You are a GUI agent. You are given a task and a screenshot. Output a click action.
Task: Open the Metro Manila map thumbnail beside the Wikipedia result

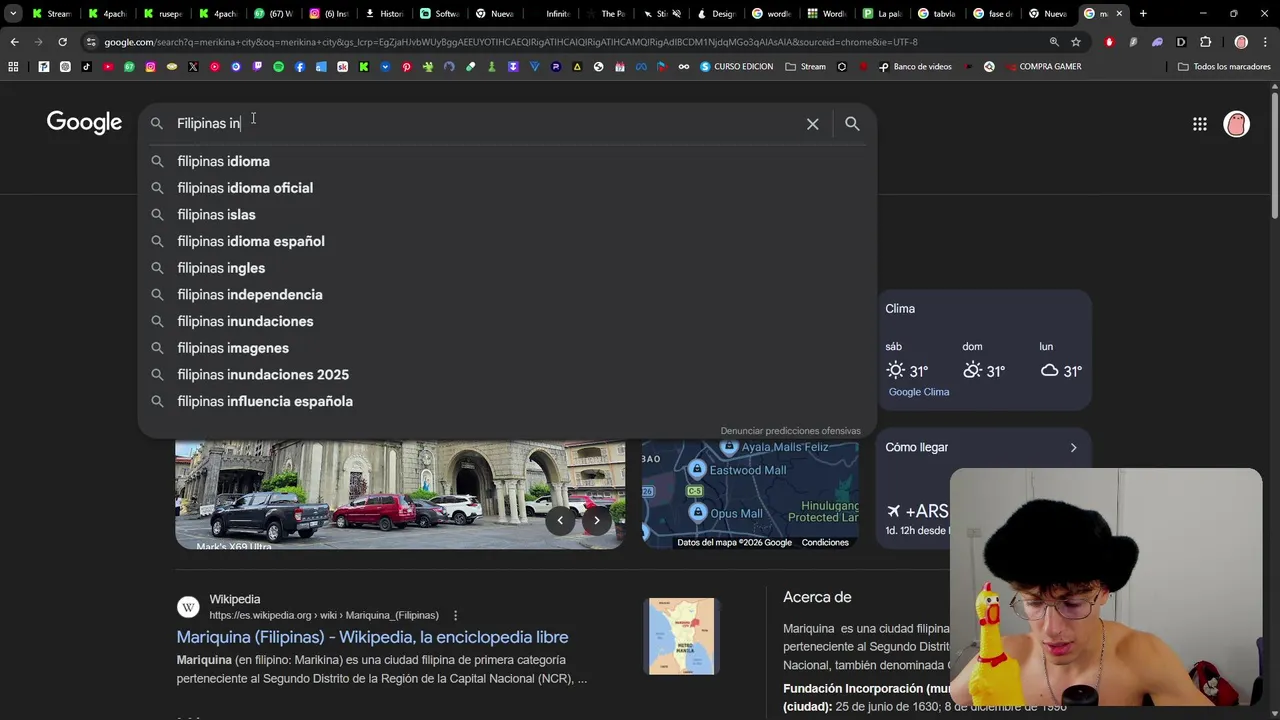(x=682, y=636)
